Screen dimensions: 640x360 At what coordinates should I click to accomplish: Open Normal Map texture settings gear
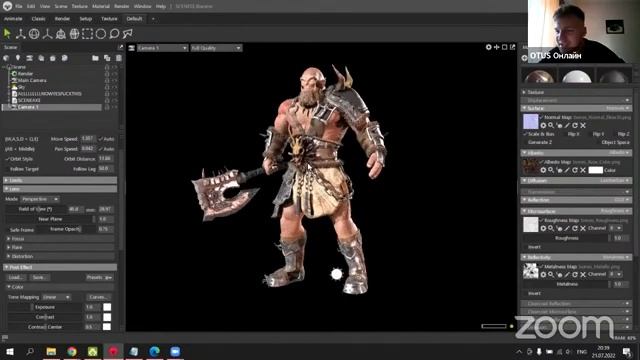click(543, 125)
